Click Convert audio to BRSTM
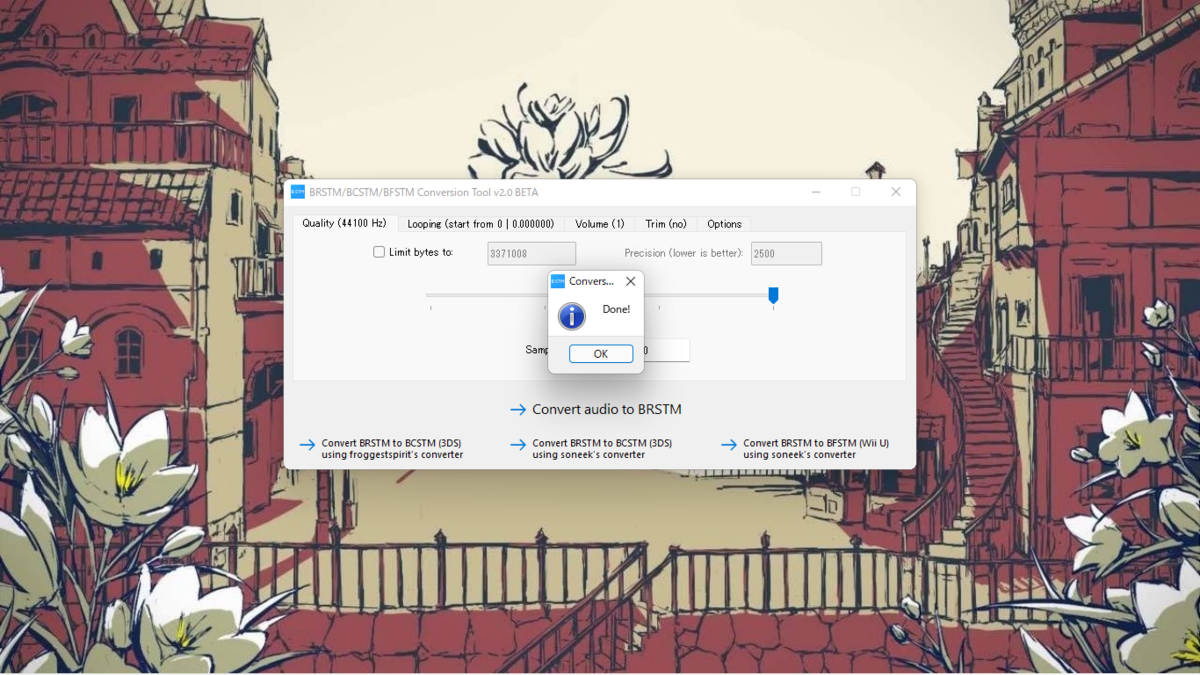 (607, 409)
